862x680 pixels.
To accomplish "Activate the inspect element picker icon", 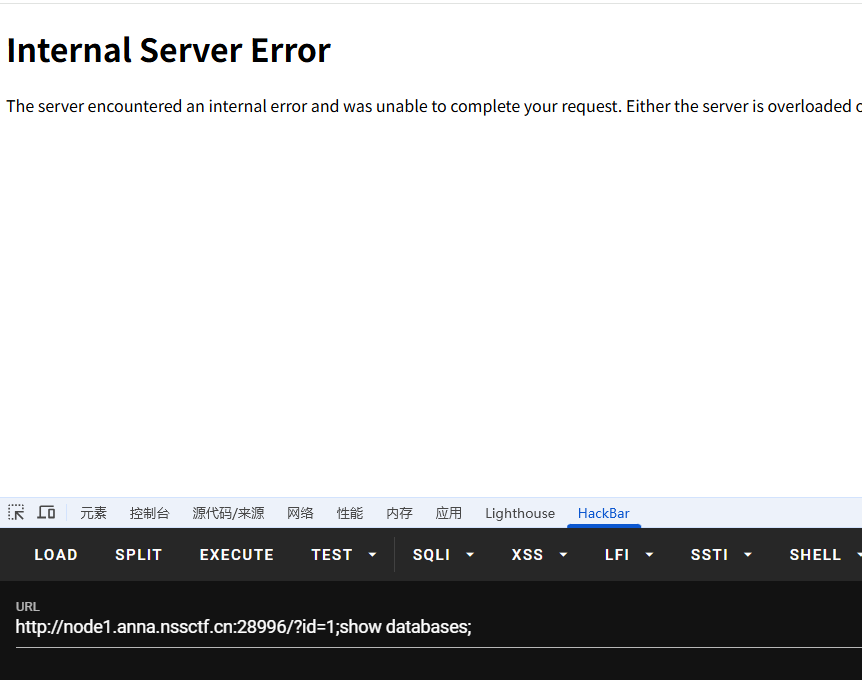I will tap(16, 512).
